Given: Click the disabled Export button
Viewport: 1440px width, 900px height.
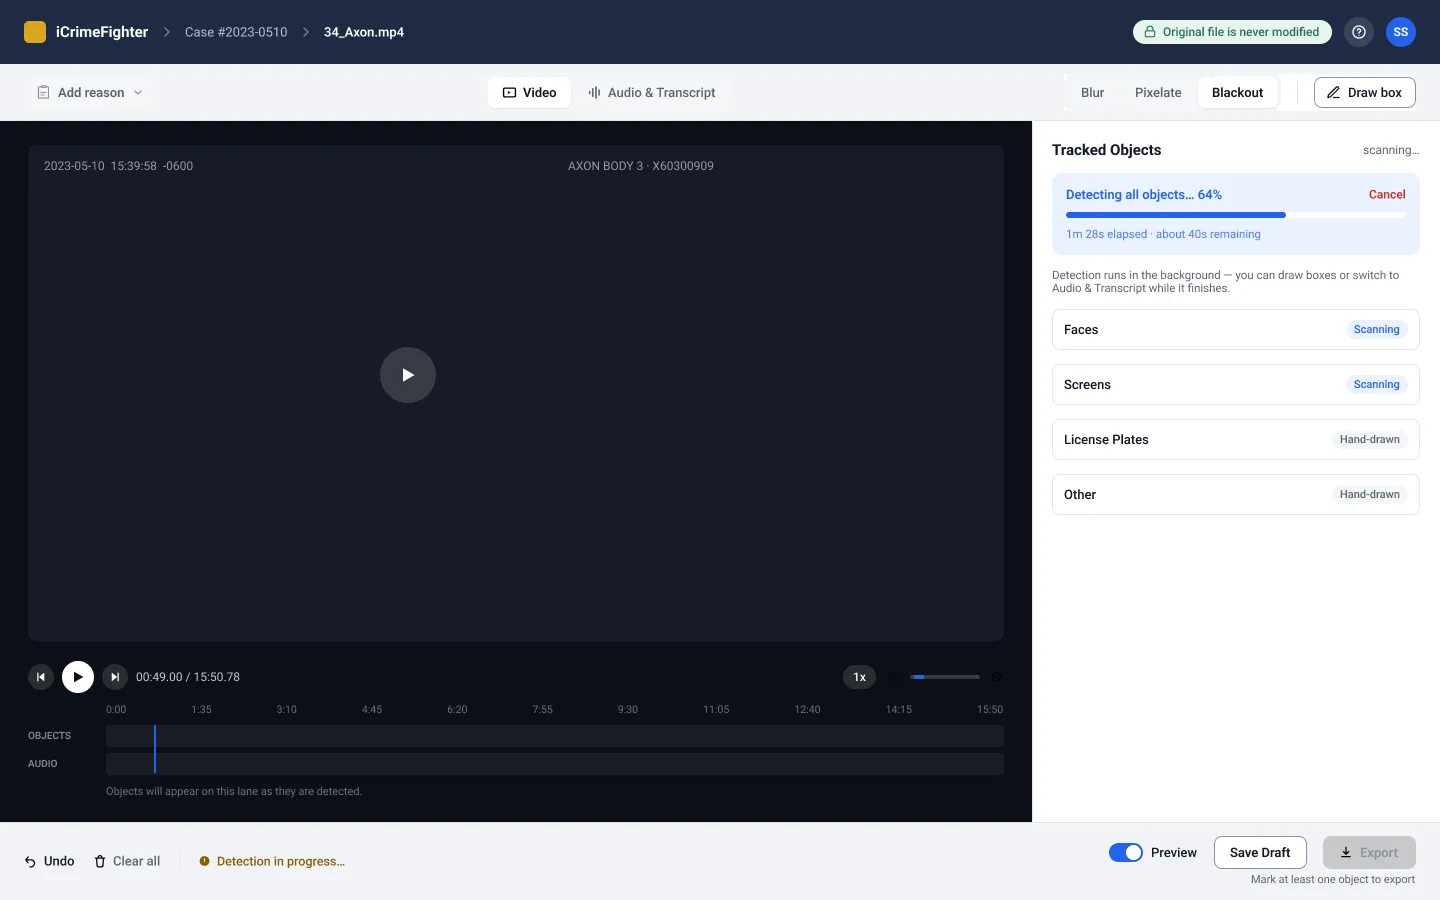Looking at the screenshot, I should click(x=1369, y=853).
